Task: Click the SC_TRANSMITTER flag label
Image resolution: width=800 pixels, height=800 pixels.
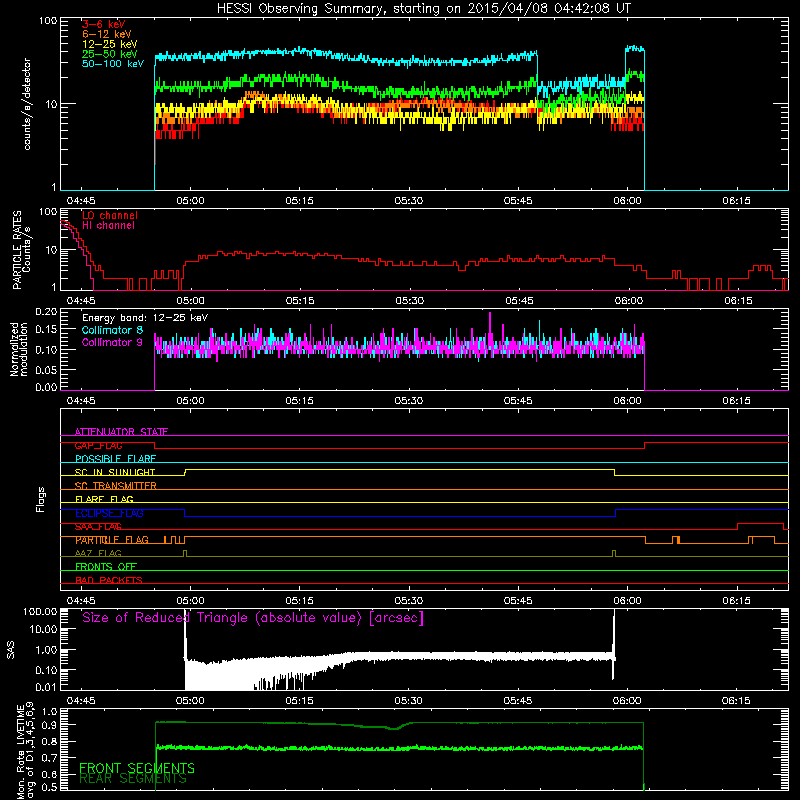Action: point(116,486)
